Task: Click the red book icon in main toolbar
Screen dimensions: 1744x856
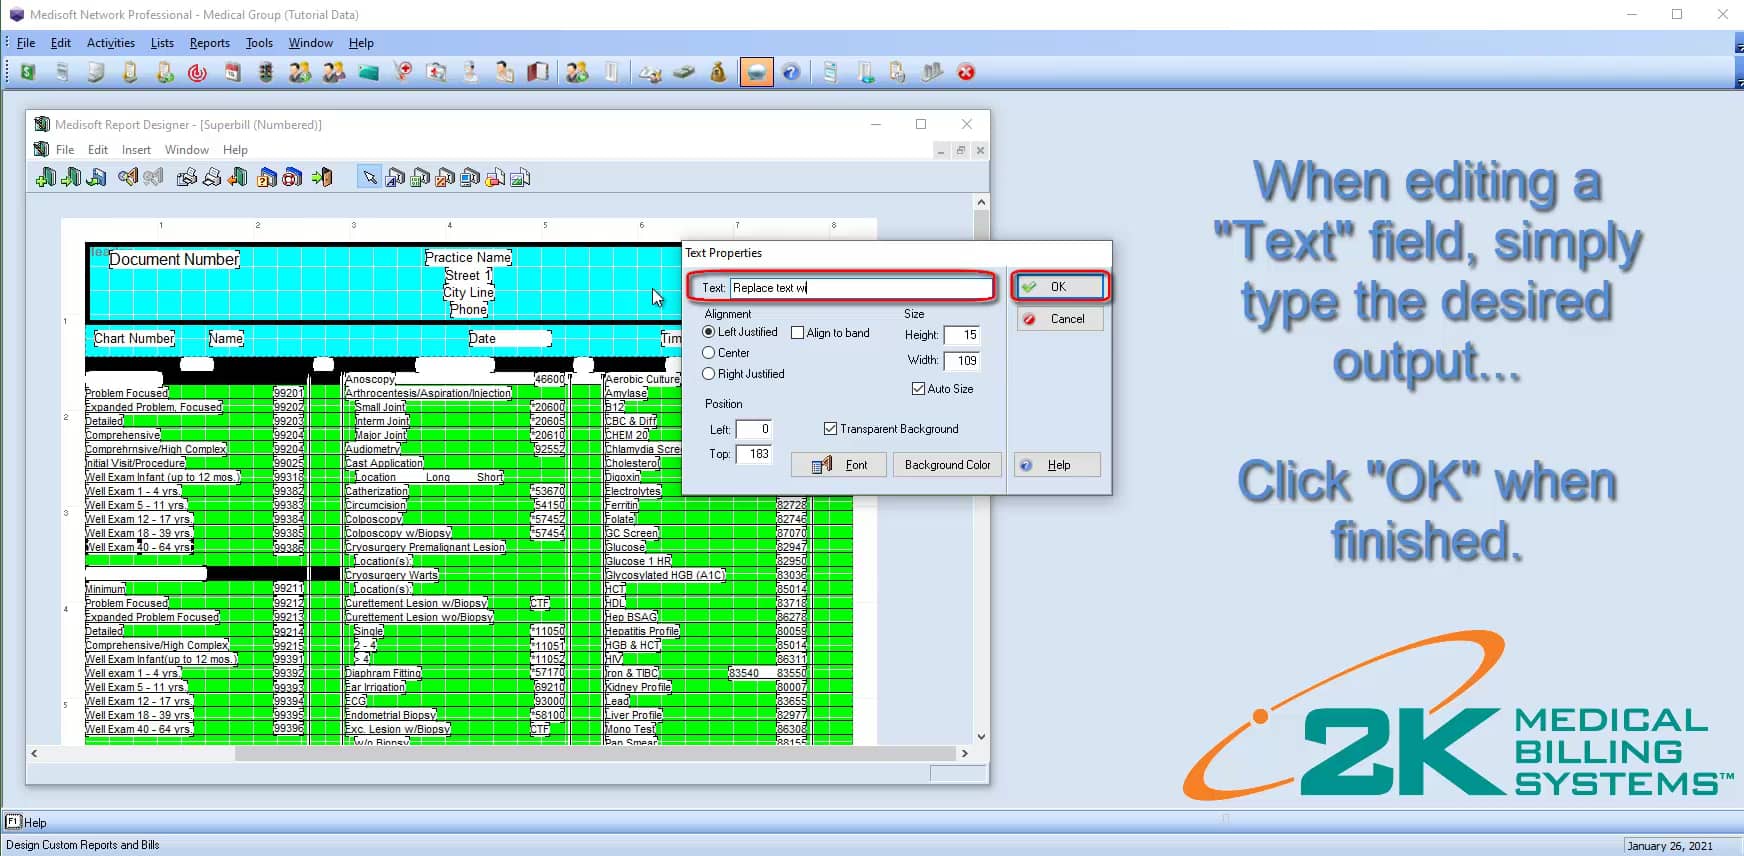Action: click(538, 72)
